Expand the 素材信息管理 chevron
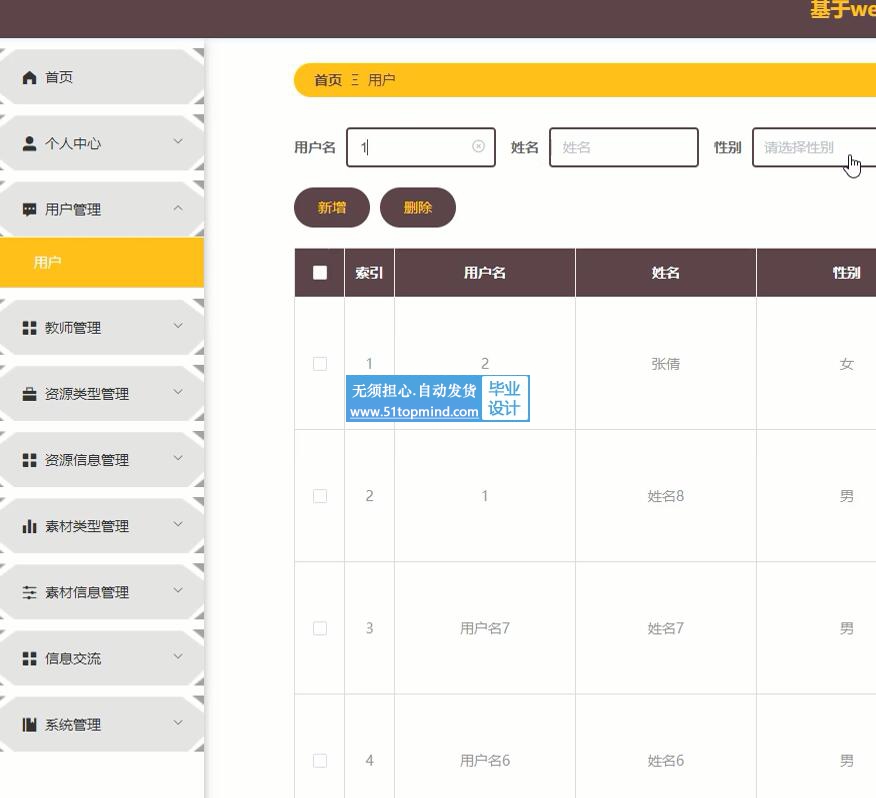Screen dimensions: 876x798 (178, 590)
